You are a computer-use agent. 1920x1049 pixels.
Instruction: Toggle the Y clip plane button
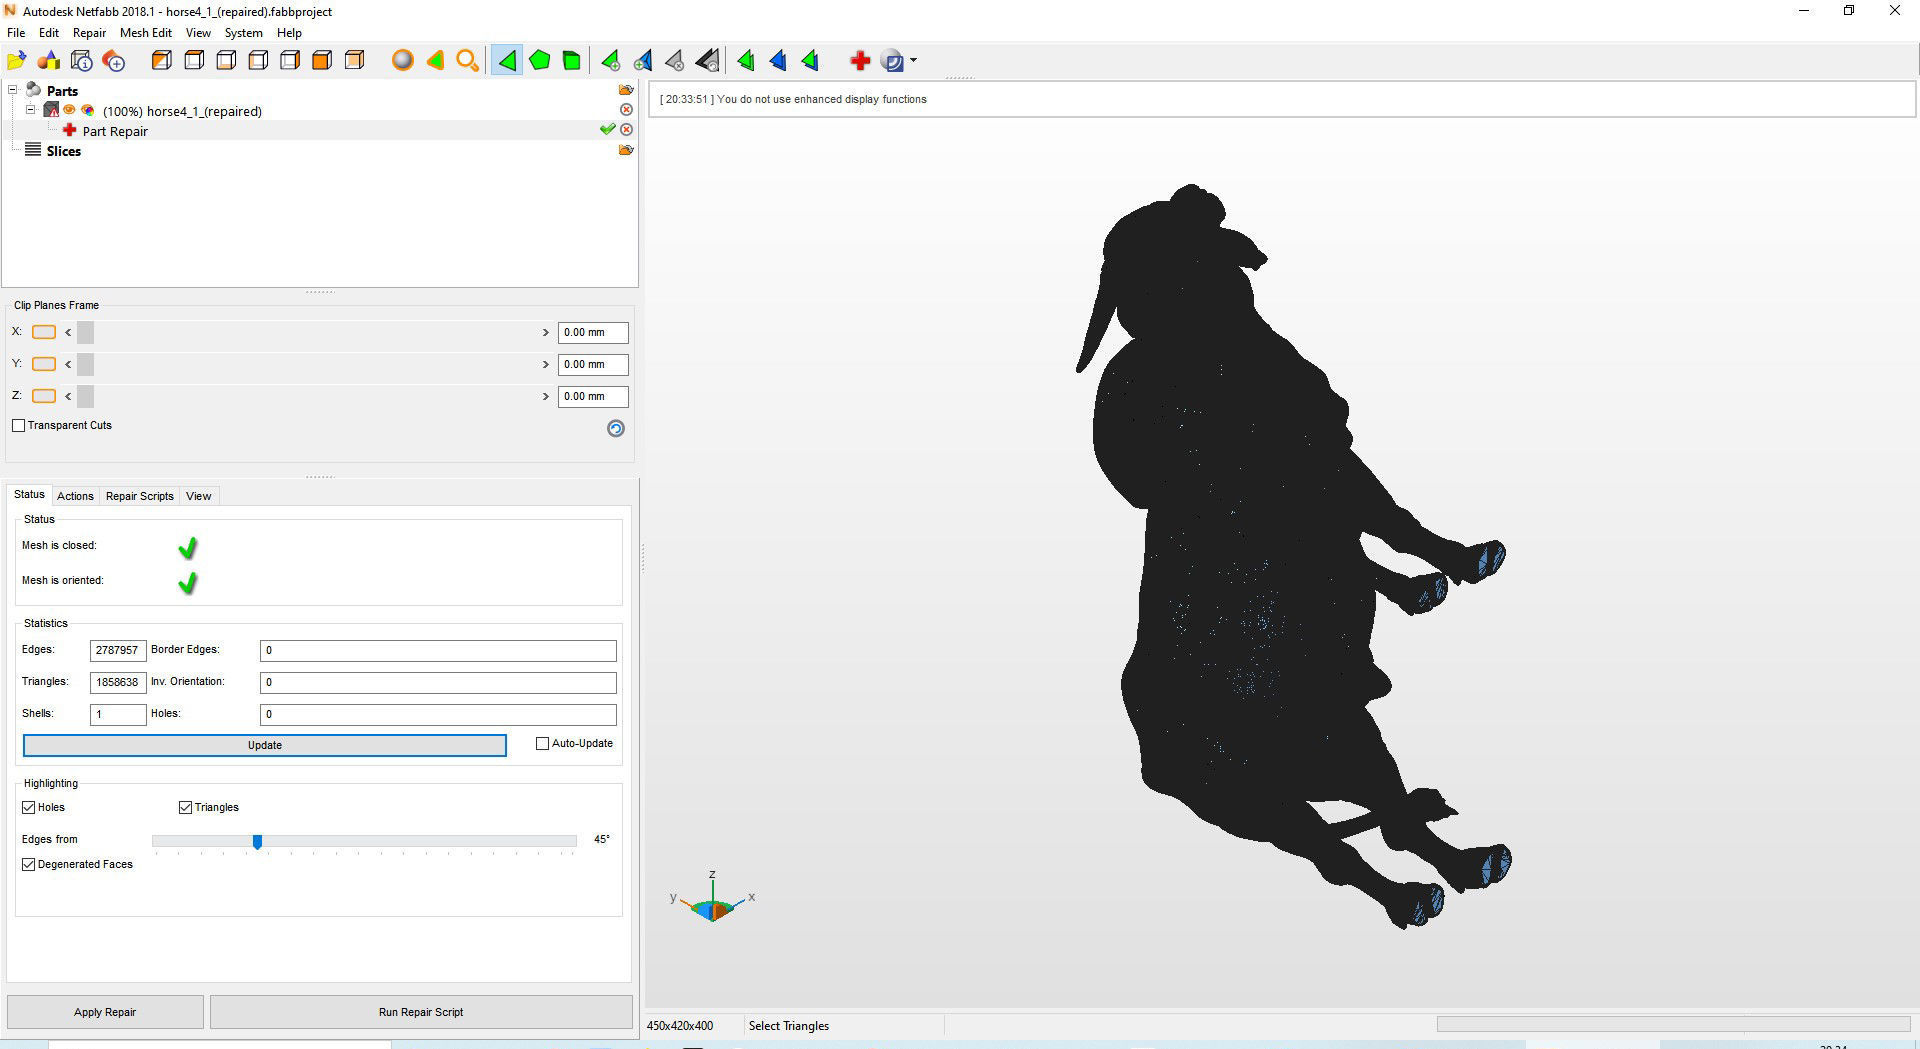pos(44,364)
